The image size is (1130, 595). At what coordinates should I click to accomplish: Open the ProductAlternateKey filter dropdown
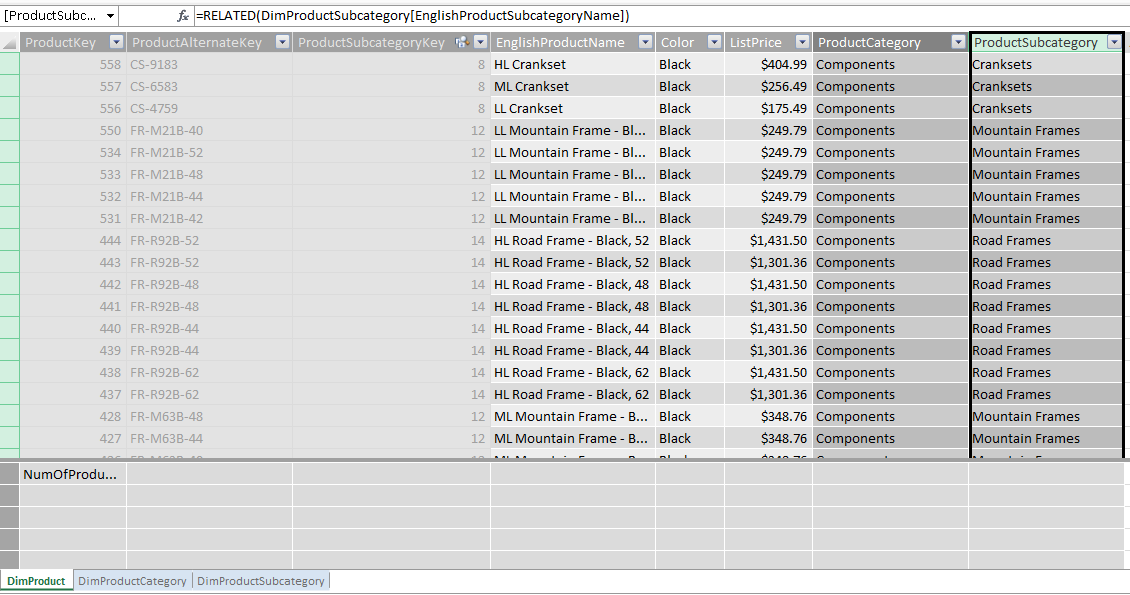[281, 42]
